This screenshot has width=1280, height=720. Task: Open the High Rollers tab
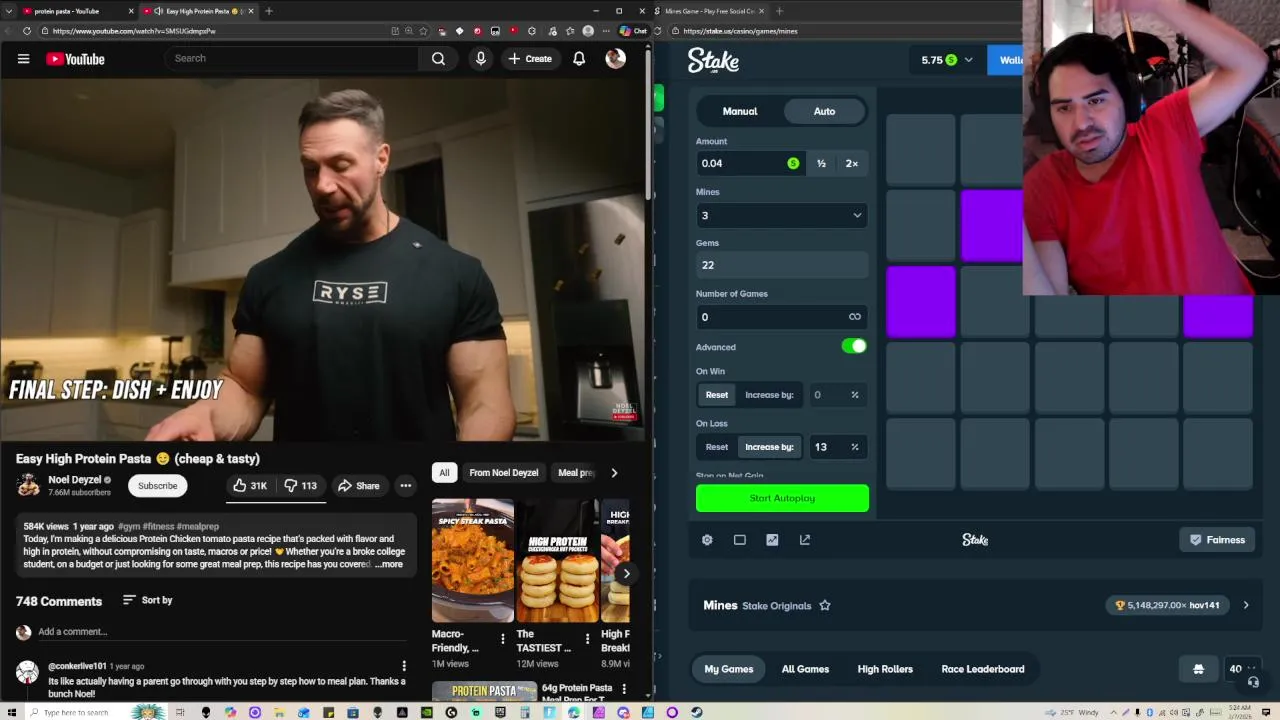[885, 669]
